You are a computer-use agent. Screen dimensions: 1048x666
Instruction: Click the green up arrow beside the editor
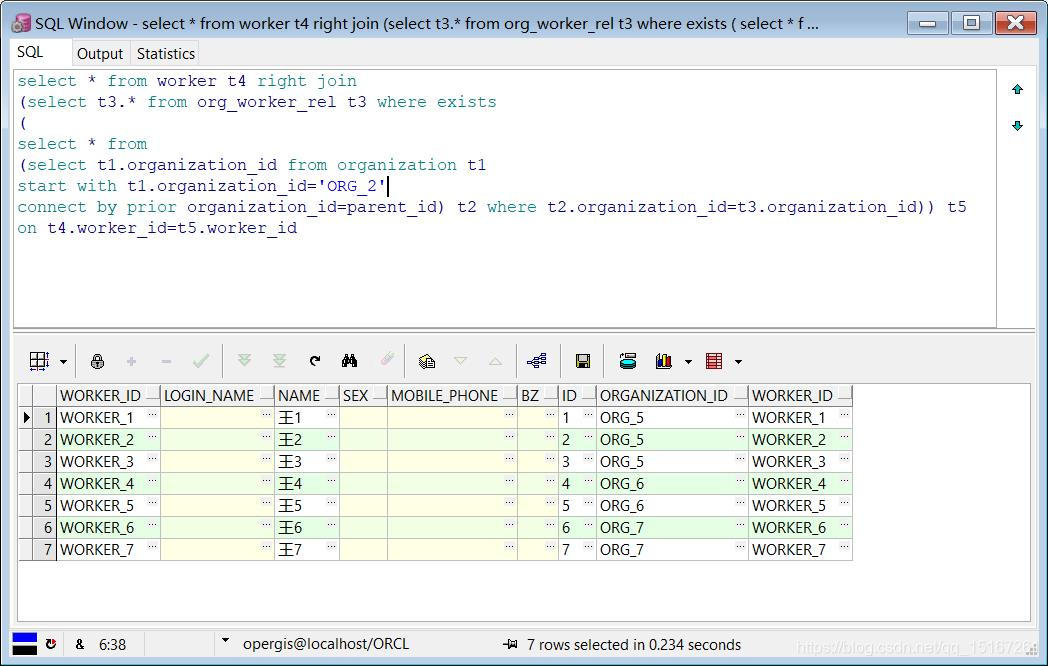(x=1017, y=89)
